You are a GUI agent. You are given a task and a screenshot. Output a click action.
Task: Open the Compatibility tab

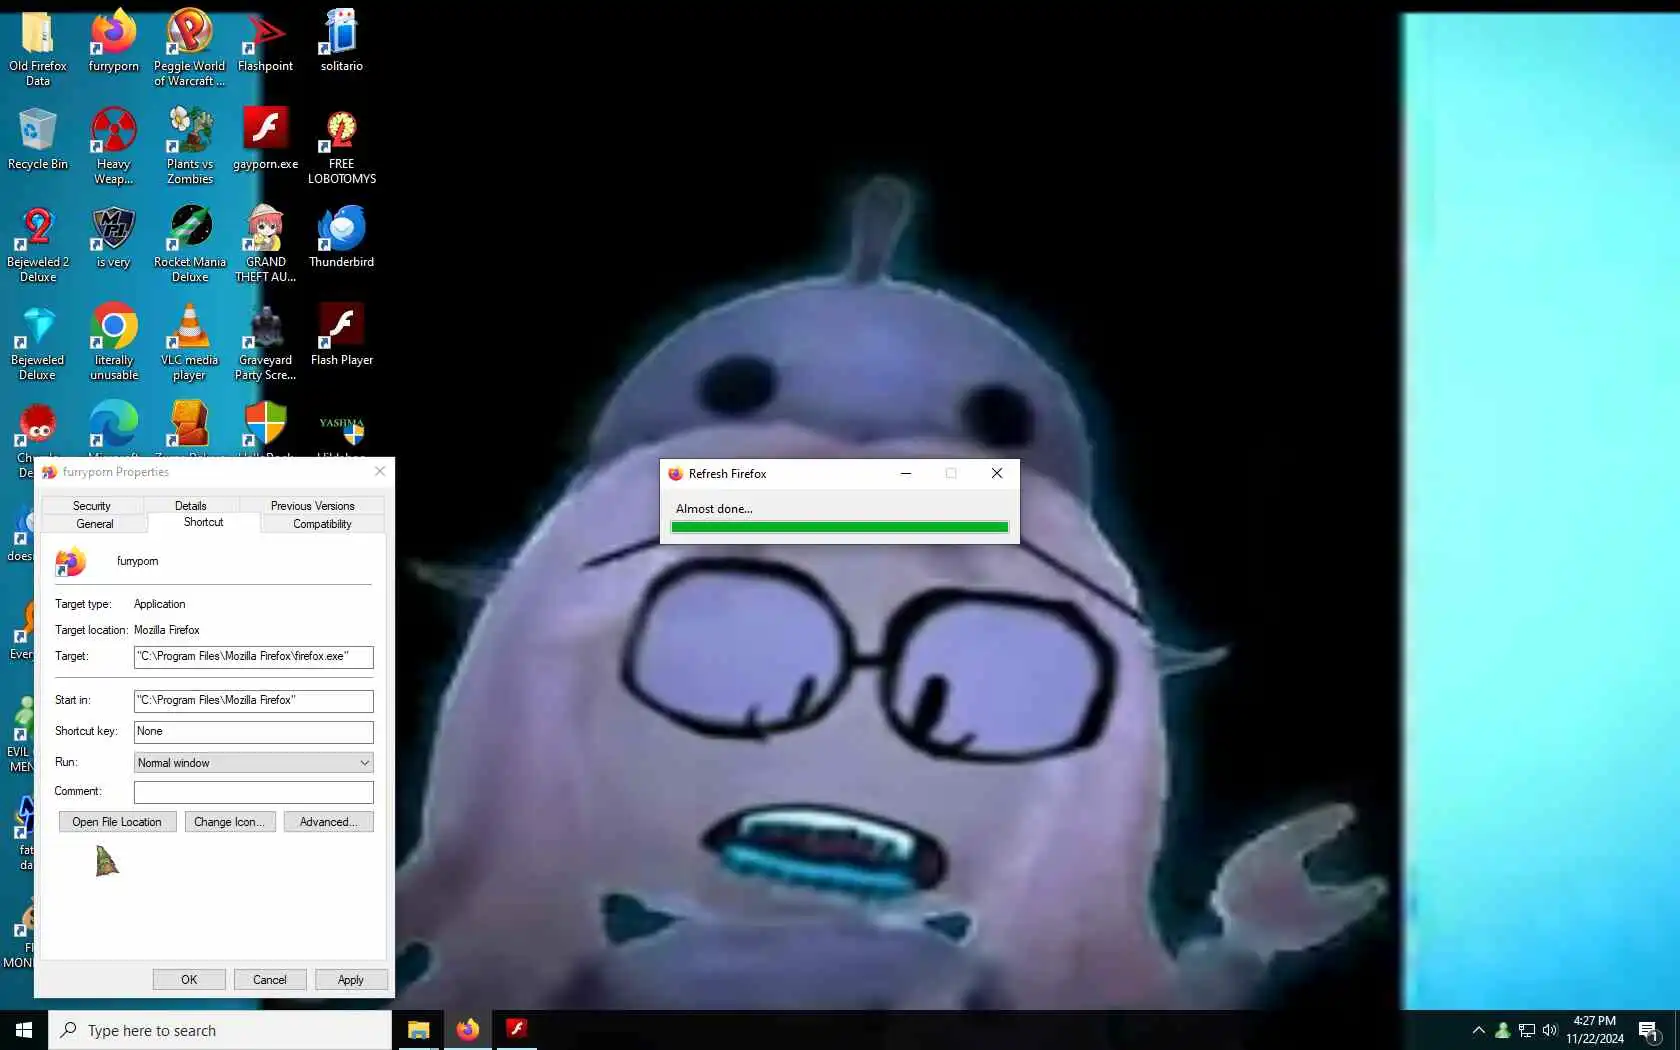click(322, 524)
